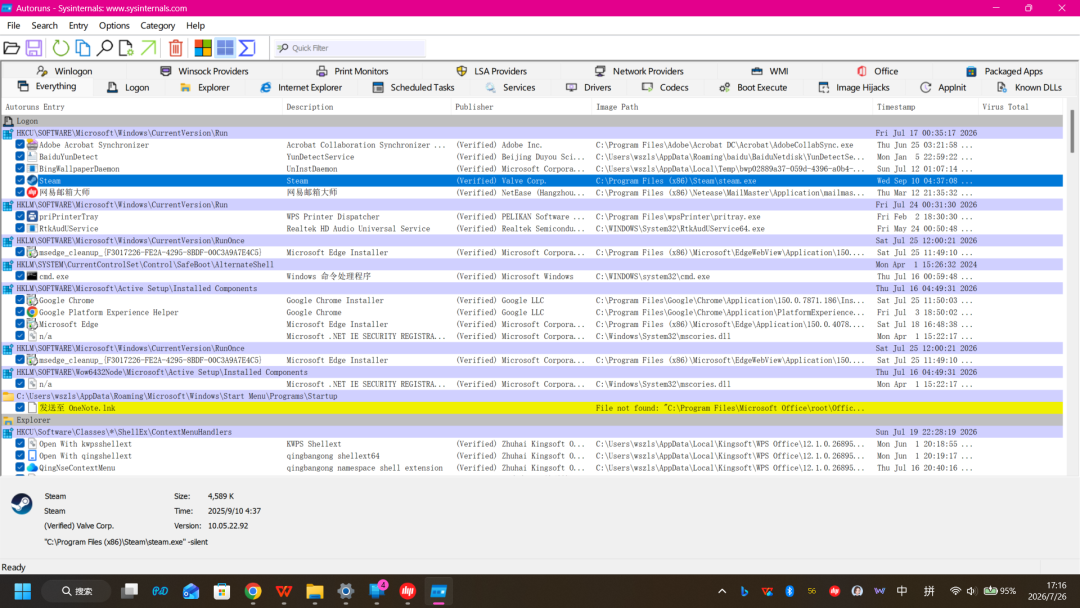Switch to the Scheduled Tasks tab
This screenshot has width=1080, height=608.
click(413, 87)
